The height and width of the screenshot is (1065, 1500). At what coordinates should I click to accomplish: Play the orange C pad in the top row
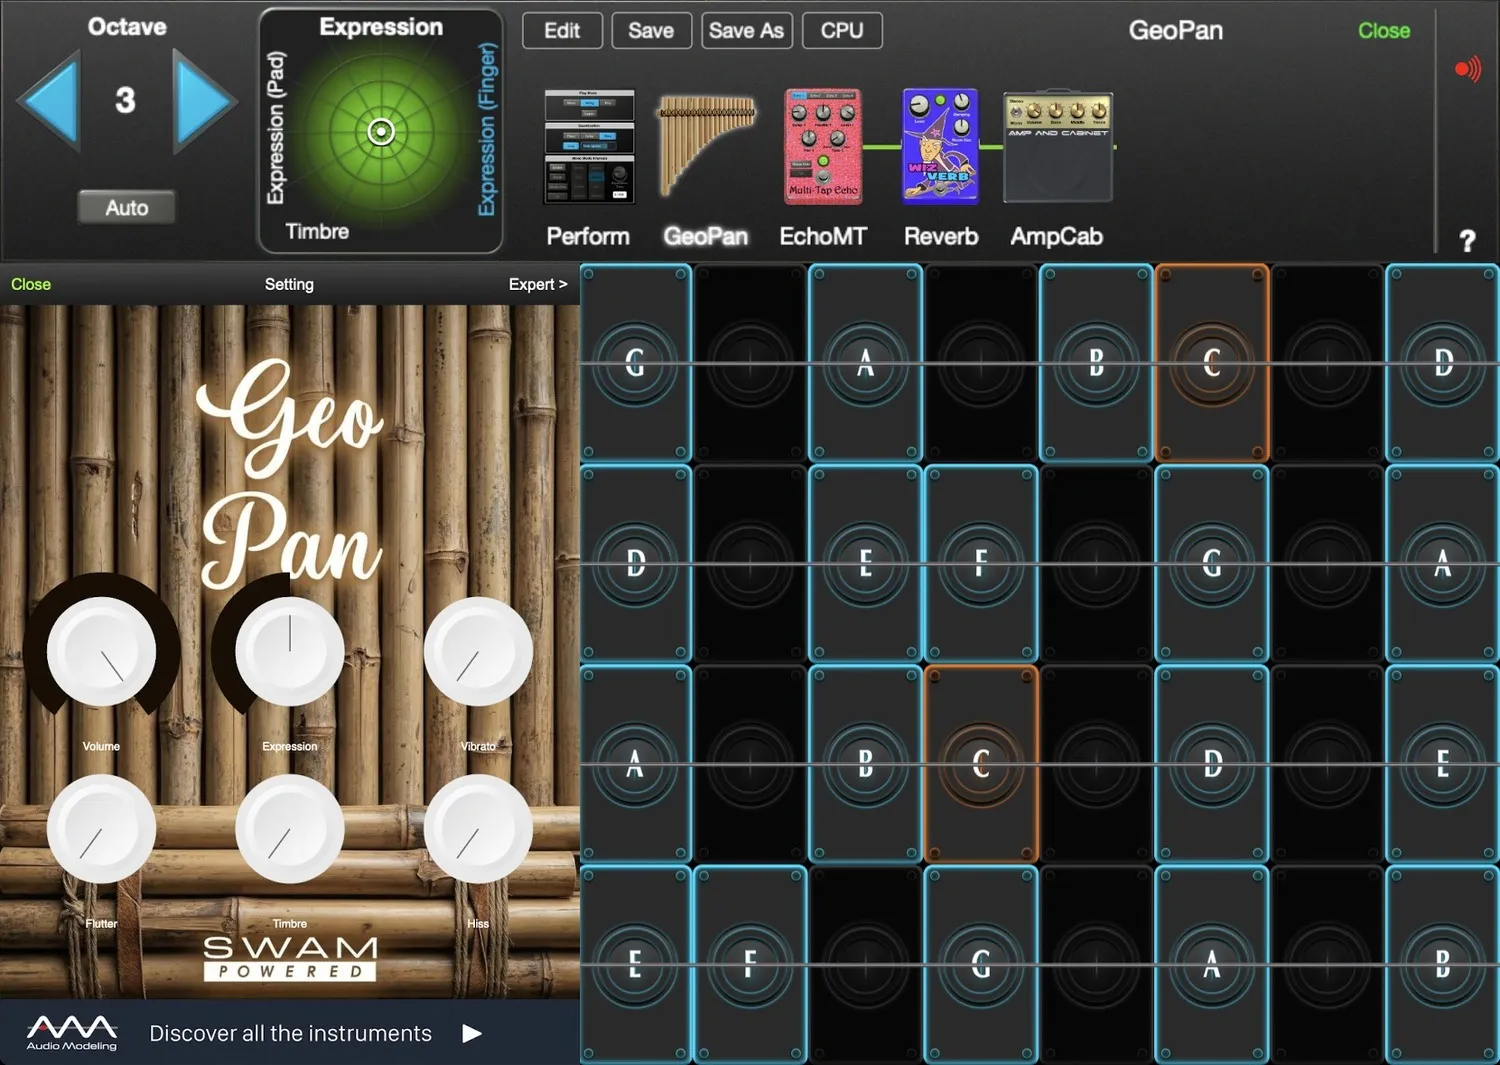[x=1212, y=362]
